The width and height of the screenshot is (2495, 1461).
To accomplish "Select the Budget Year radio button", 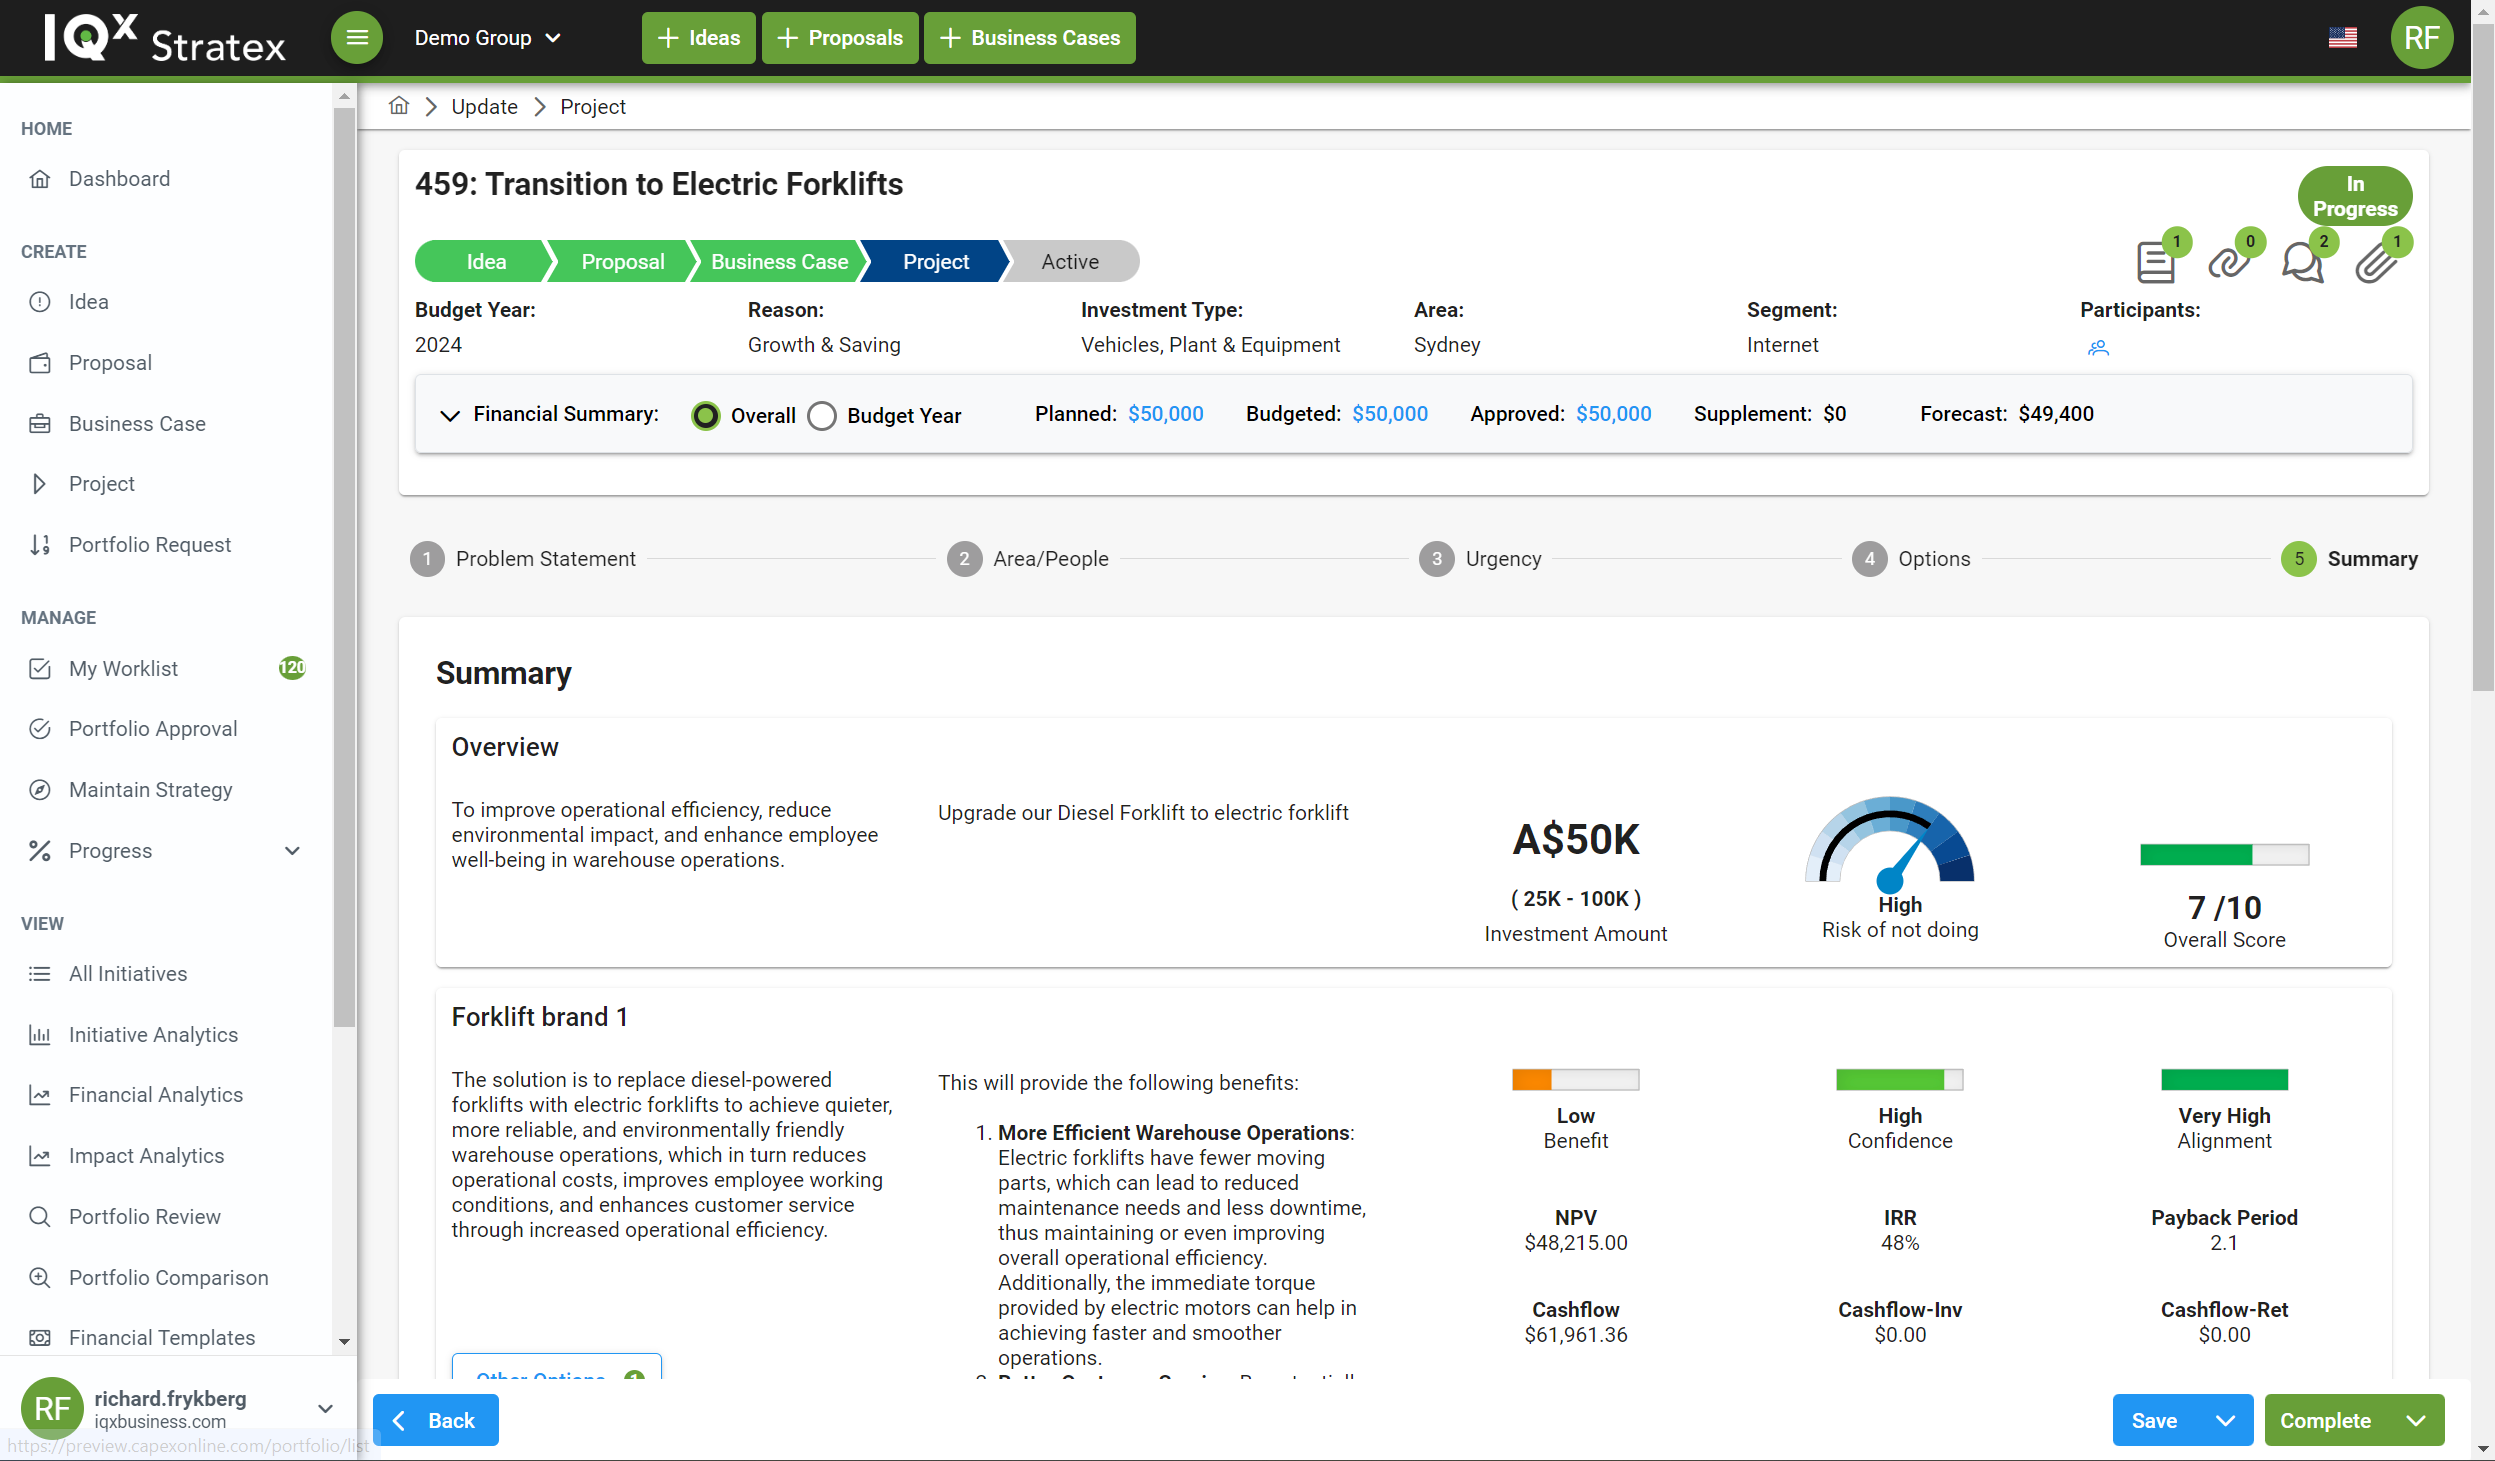I will (x=822, y=416).
